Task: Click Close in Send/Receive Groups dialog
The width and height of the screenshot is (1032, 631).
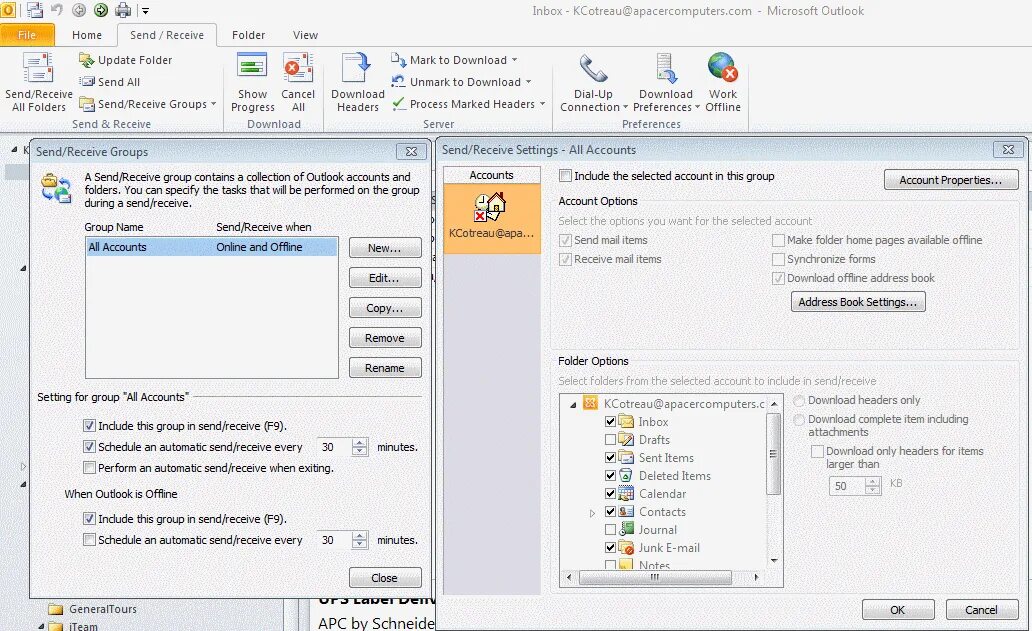Action: (x=385, y=578)
